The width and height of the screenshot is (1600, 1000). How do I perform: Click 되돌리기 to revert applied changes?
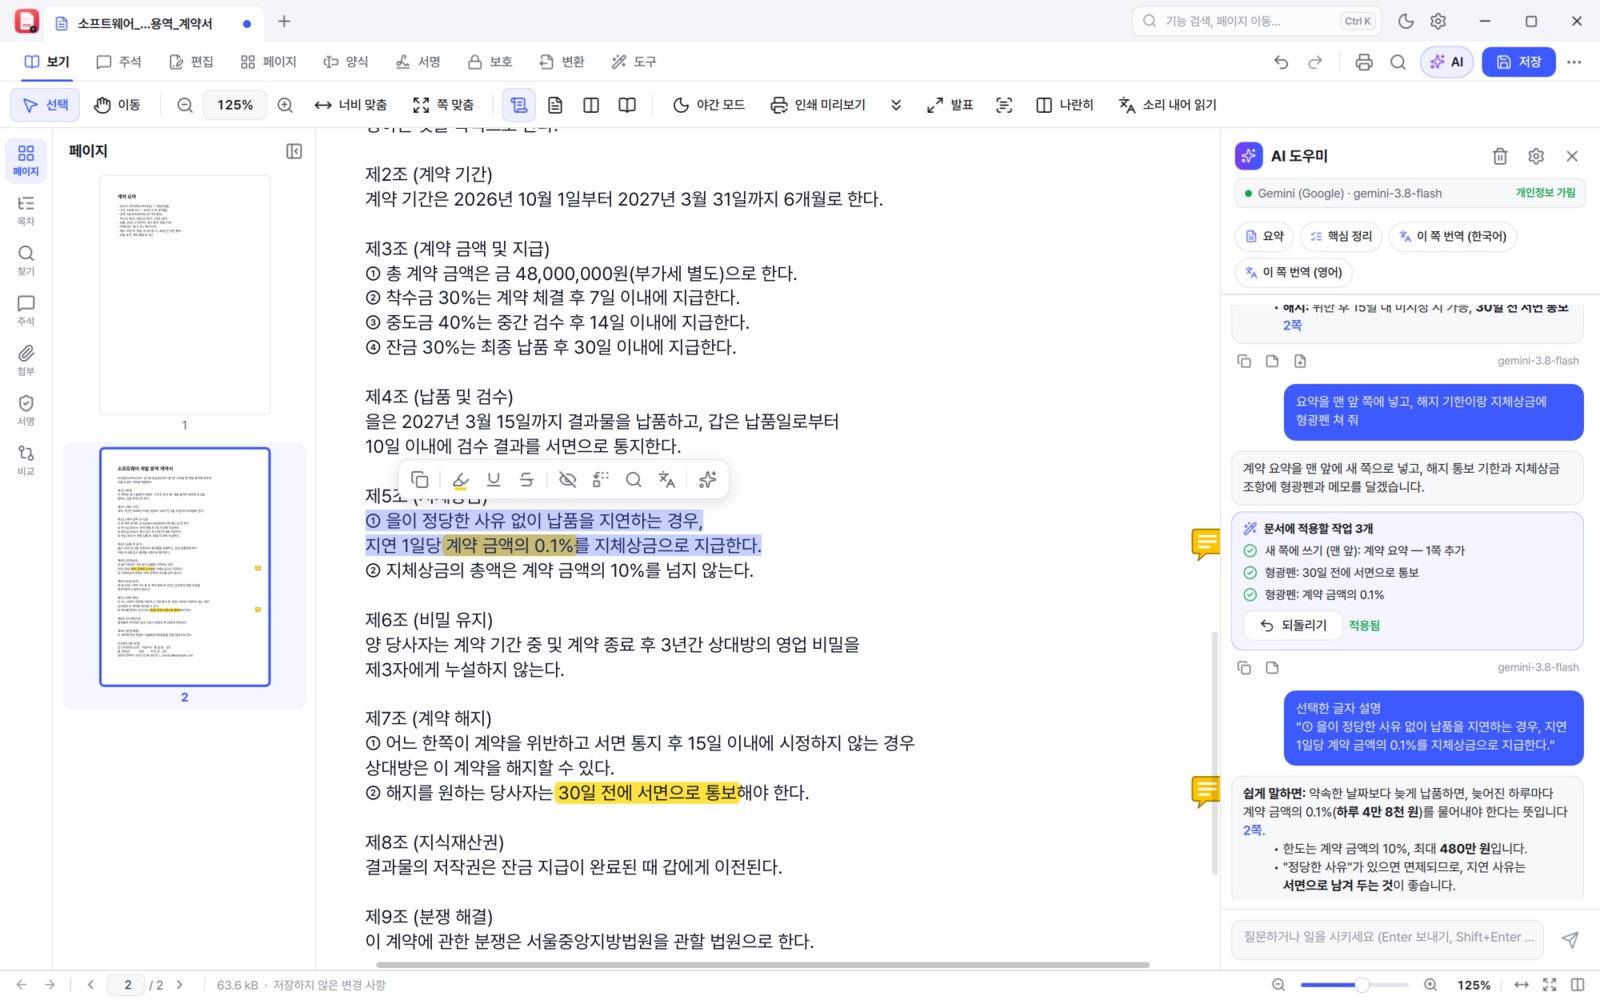(1292, 625)
